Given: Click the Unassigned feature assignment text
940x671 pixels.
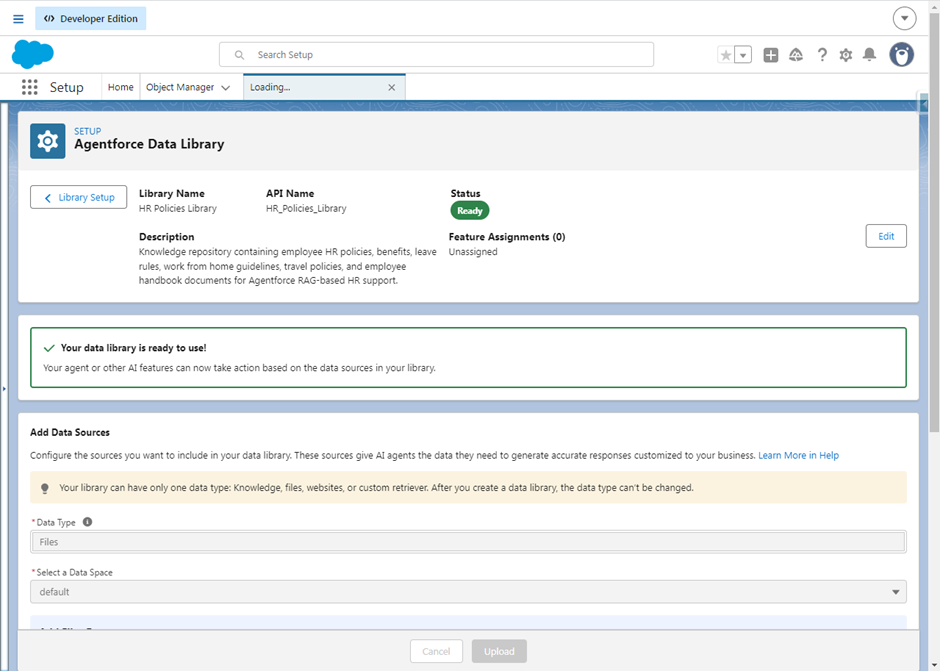Looking at the screenshot, I should coord(473,252).
